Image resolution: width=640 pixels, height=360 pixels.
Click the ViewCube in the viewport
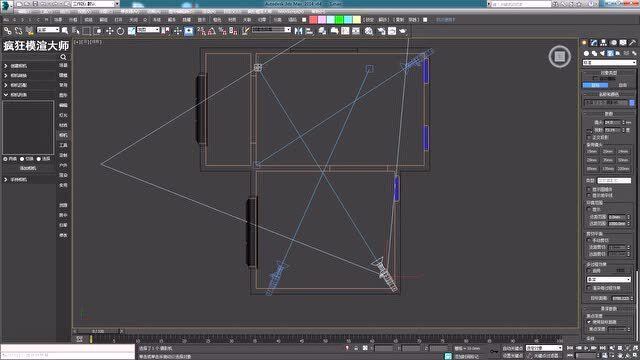click(x=560, y=56)
